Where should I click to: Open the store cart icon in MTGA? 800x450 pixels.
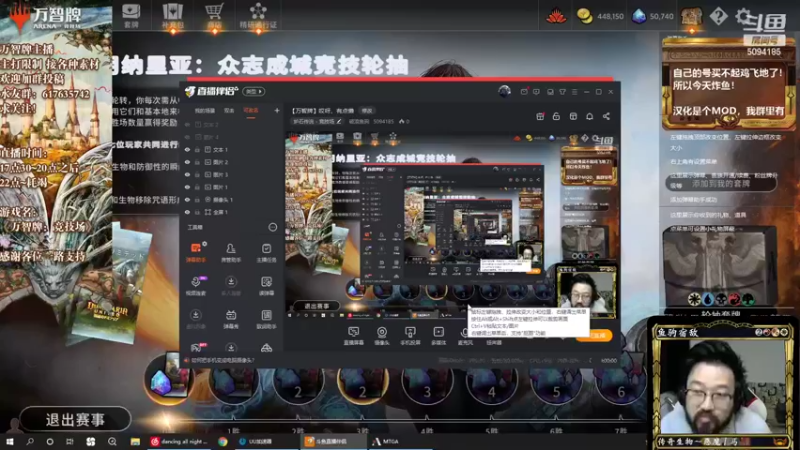[x=214, y=15]
